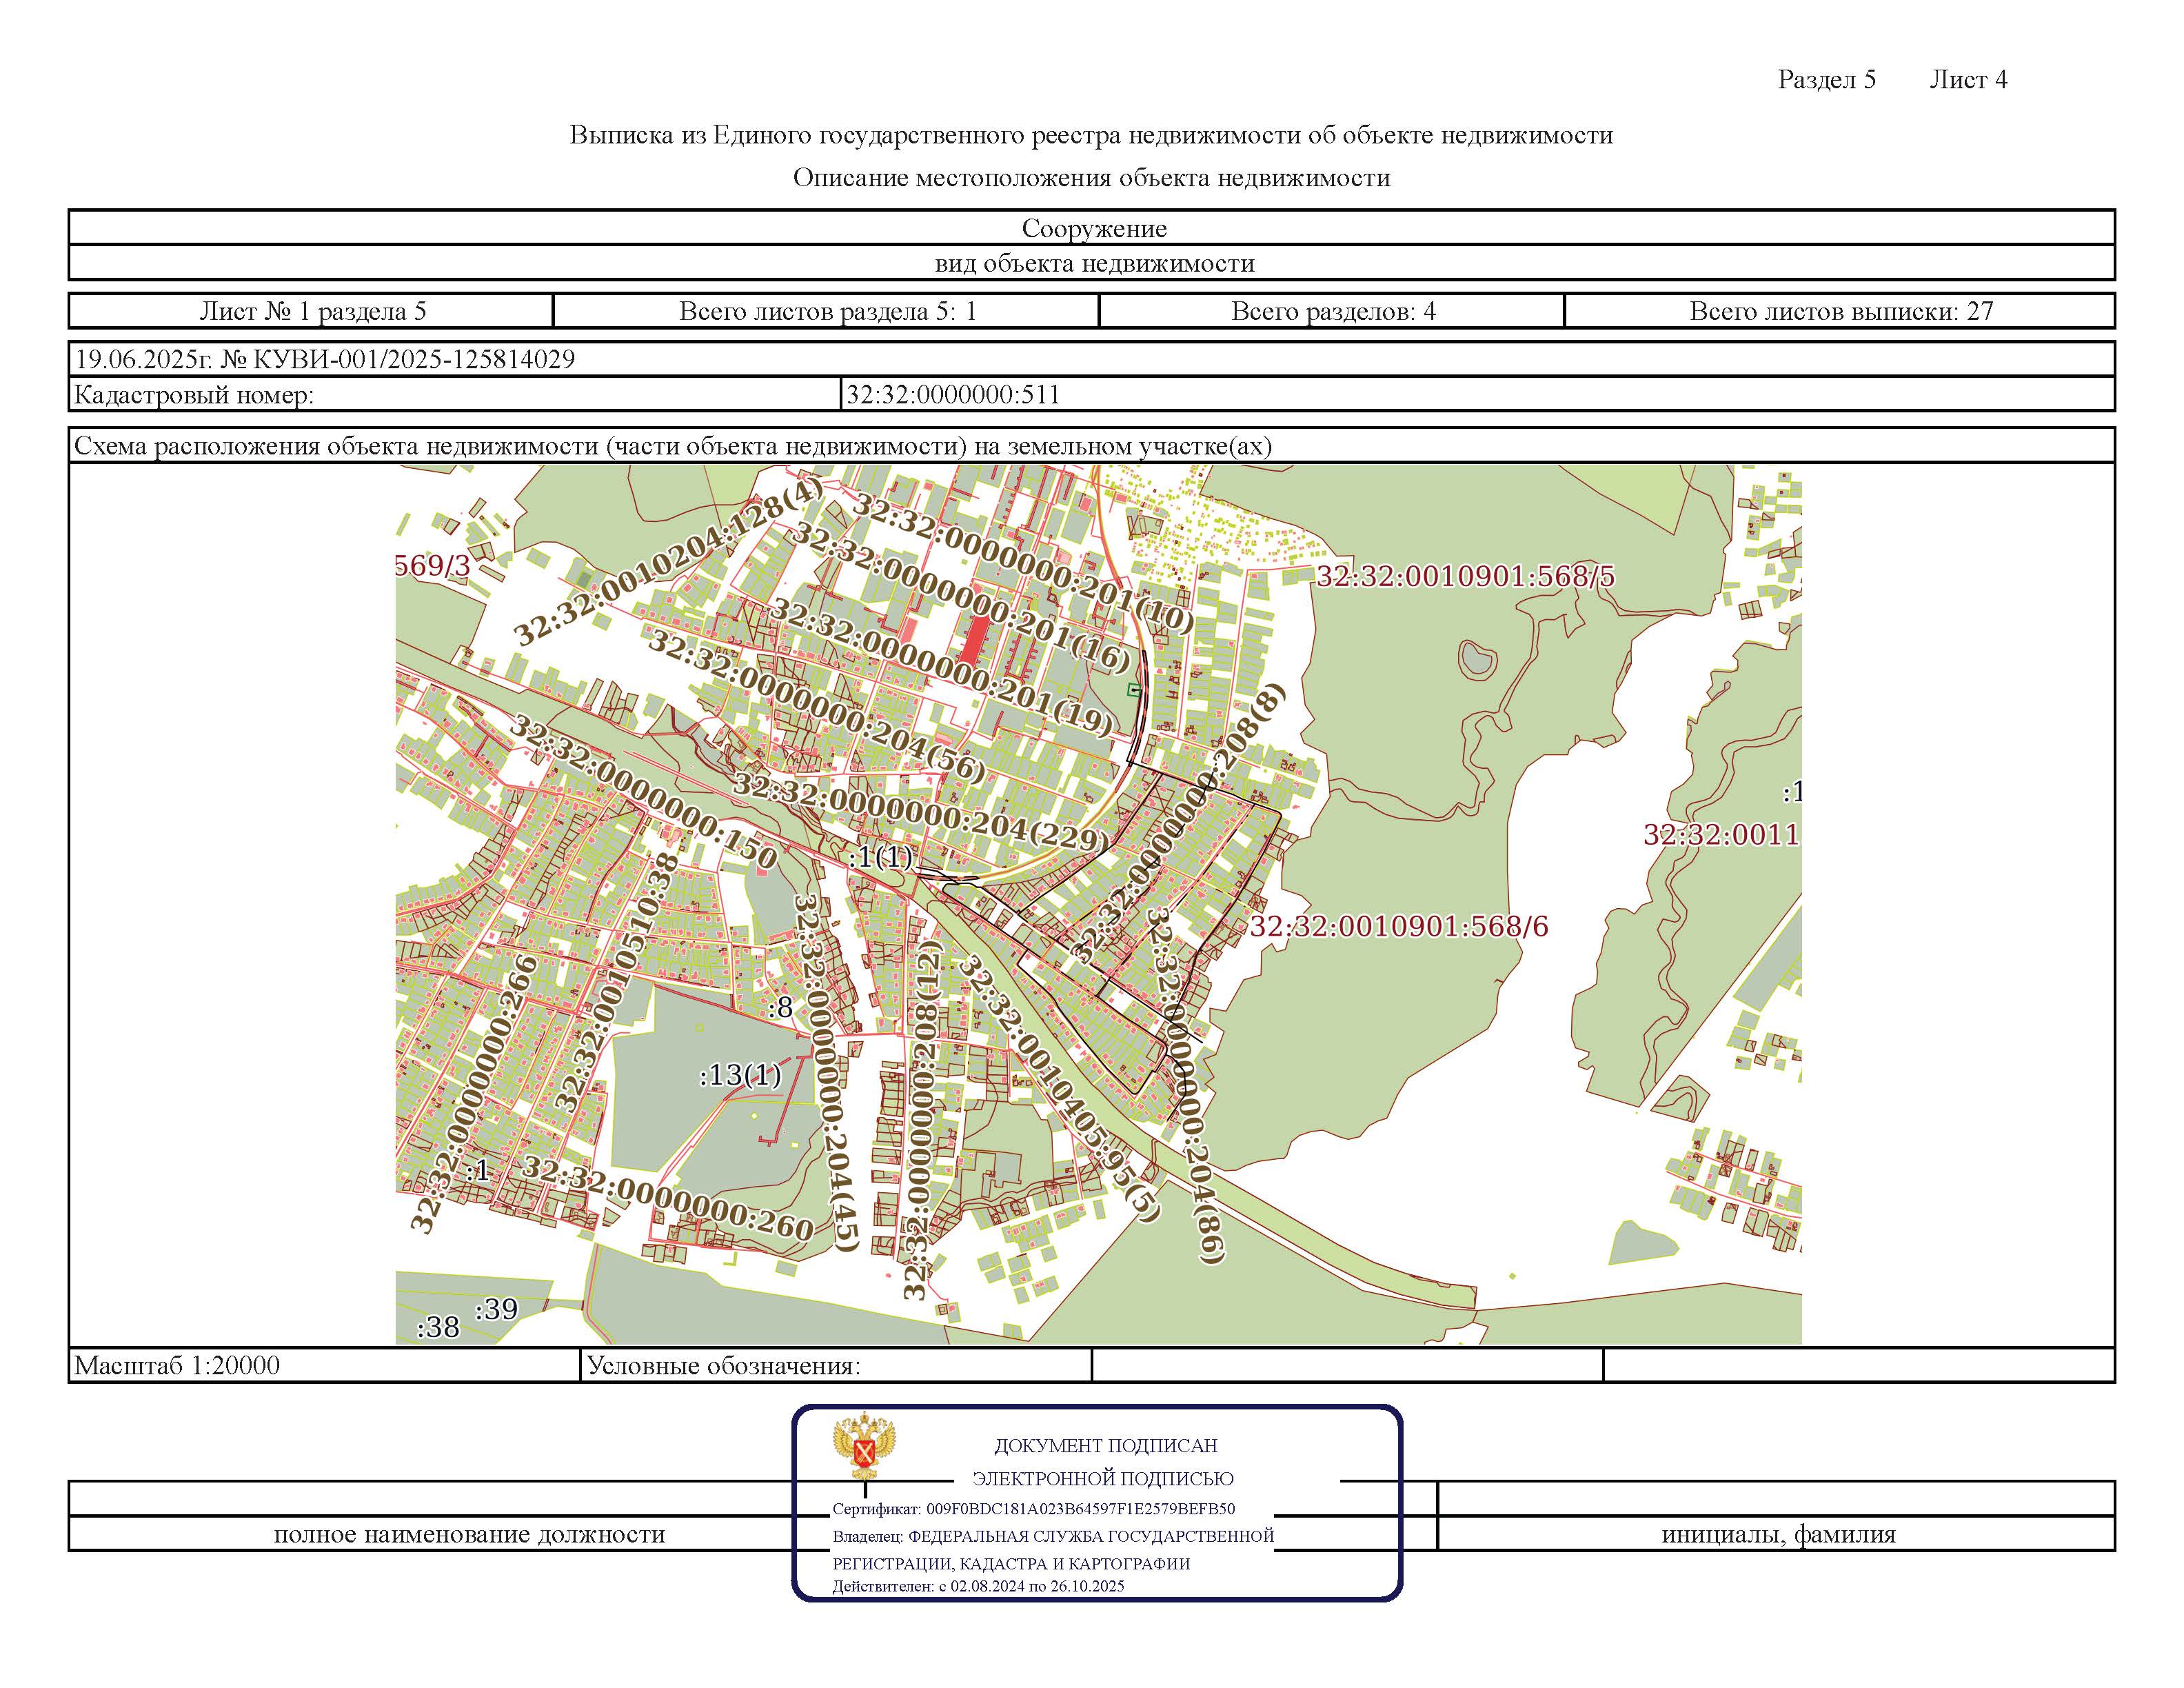Click the "Лист 4" header text
The height and width of the screenshot is (1688, 2184).
tap(1968, 80)
